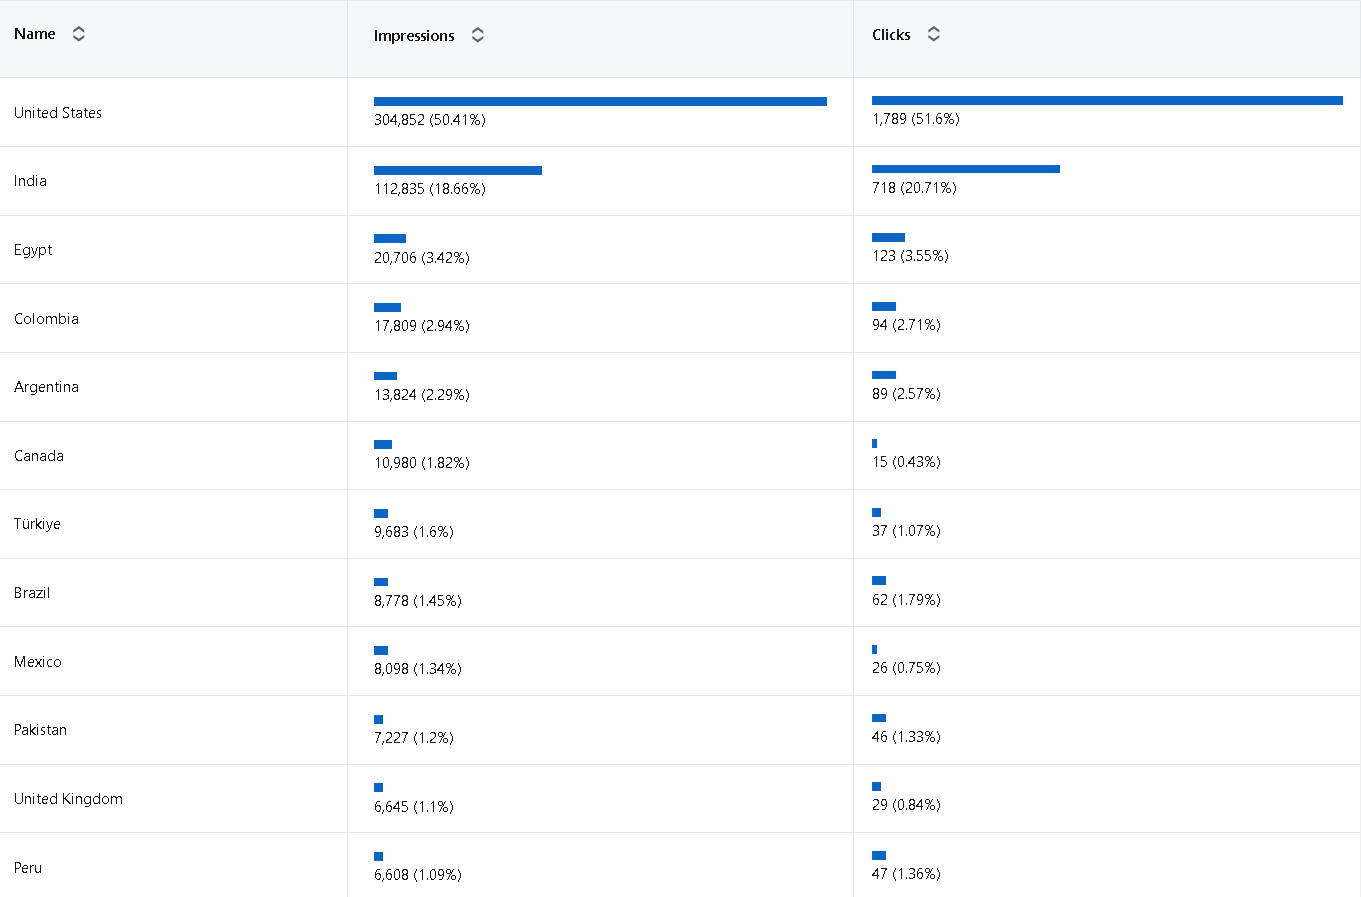This screenshot has height=897, width=1361.
Task: Select Colombia in the country list
Action: coord(46,319)
